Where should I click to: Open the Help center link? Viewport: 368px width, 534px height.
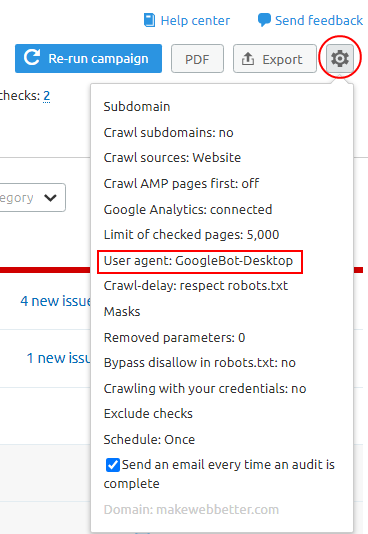point(195,20)
